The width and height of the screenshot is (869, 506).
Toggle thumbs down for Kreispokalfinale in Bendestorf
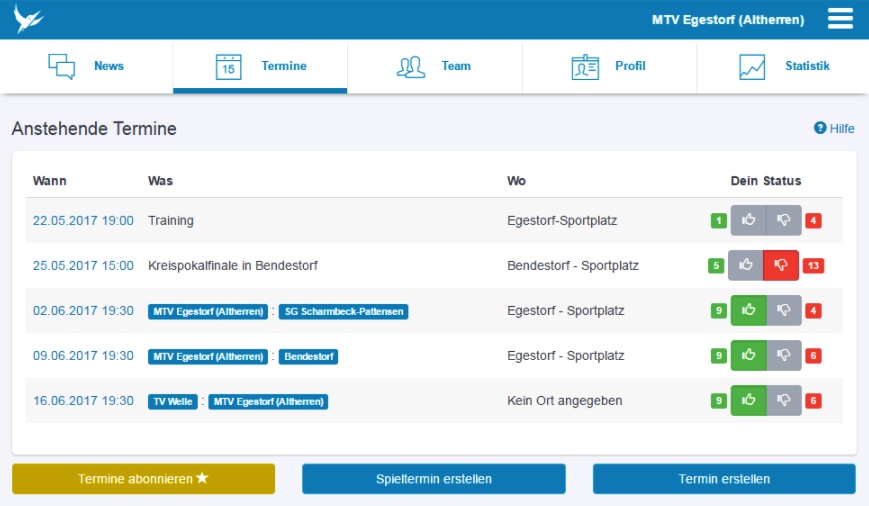(781, 265)
